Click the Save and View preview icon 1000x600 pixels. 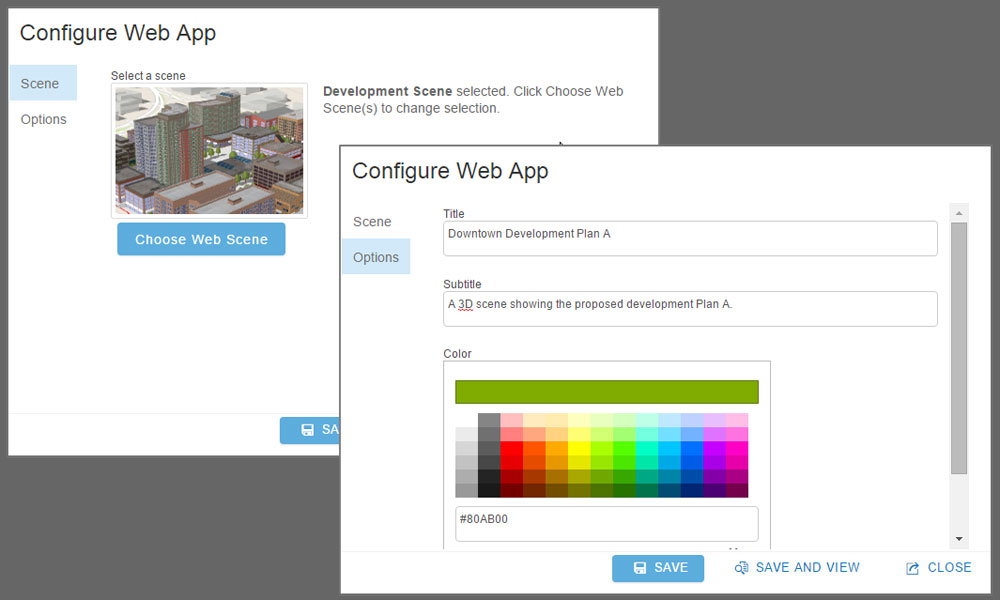pyautogui.click(x=741, y=567)
